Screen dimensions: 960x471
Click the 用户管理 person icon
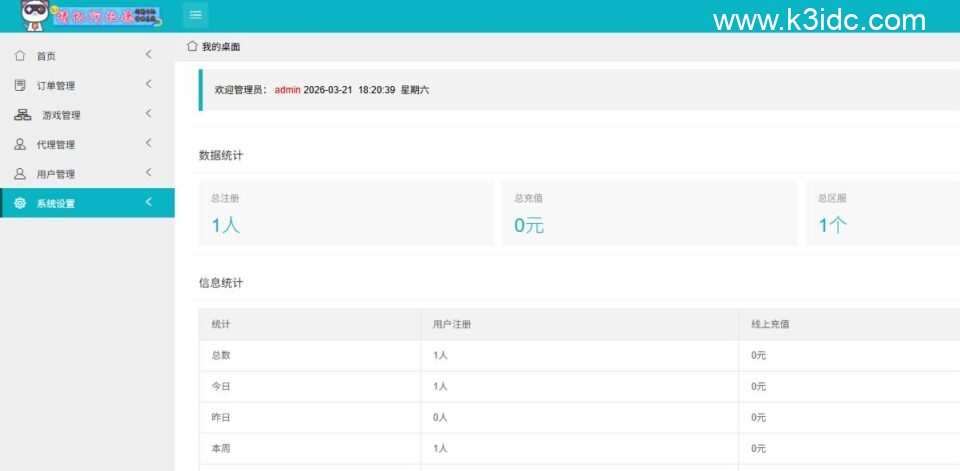tap(20, 174)
